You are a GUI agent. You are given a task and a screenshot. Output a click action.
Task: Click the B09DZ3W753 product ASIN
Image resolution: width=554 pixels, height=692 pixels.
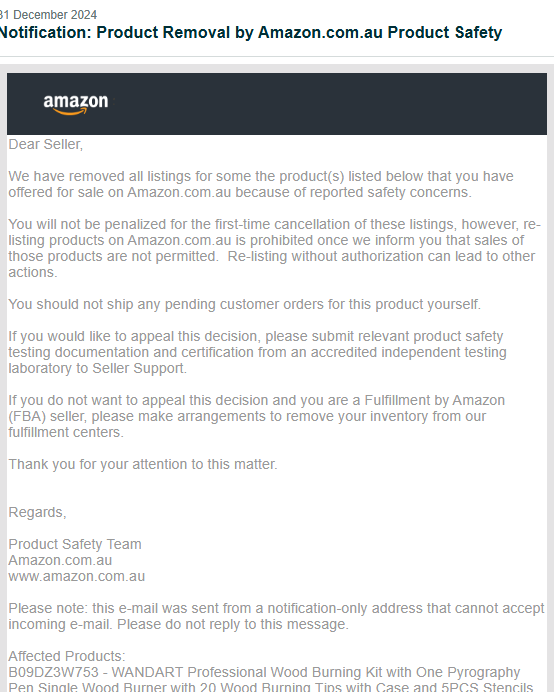point(53,672)
